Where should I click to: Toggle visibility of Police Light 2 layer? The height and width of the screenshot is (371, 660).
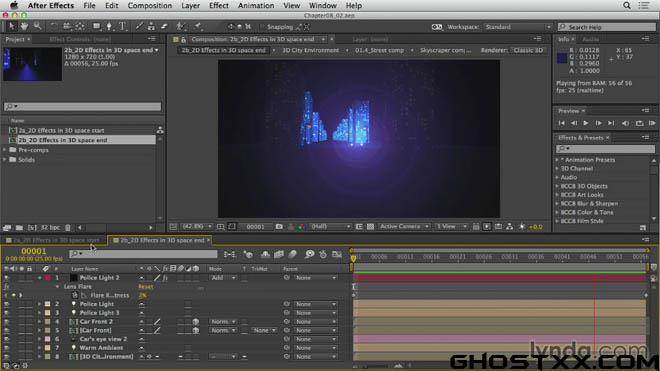point(6,278)
